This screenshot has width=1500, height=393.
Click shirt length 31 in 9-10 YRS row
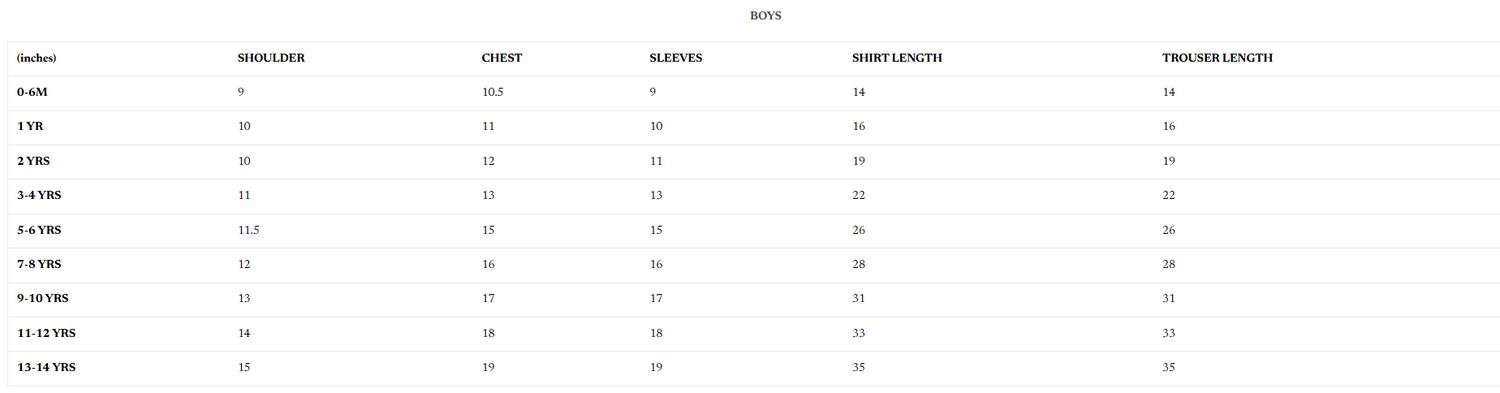pyautogui.click(x=858, y=298)
